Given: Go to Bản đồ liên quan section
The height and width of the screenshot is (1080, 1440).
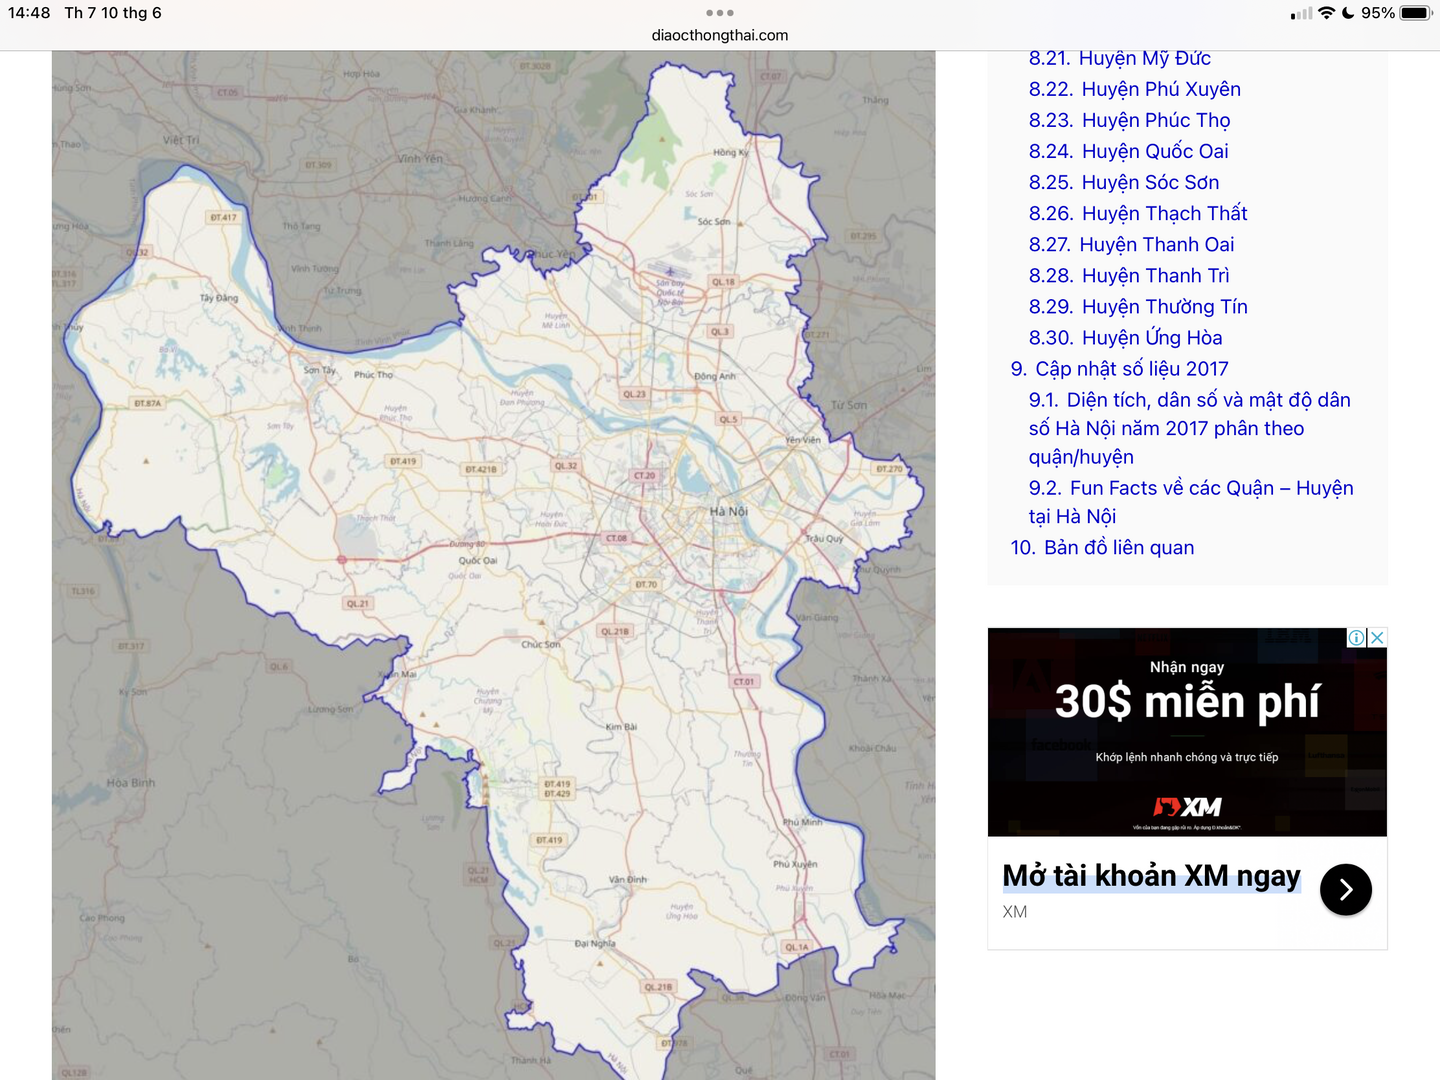Looking at the screenshot, I should click(1102, 547).
